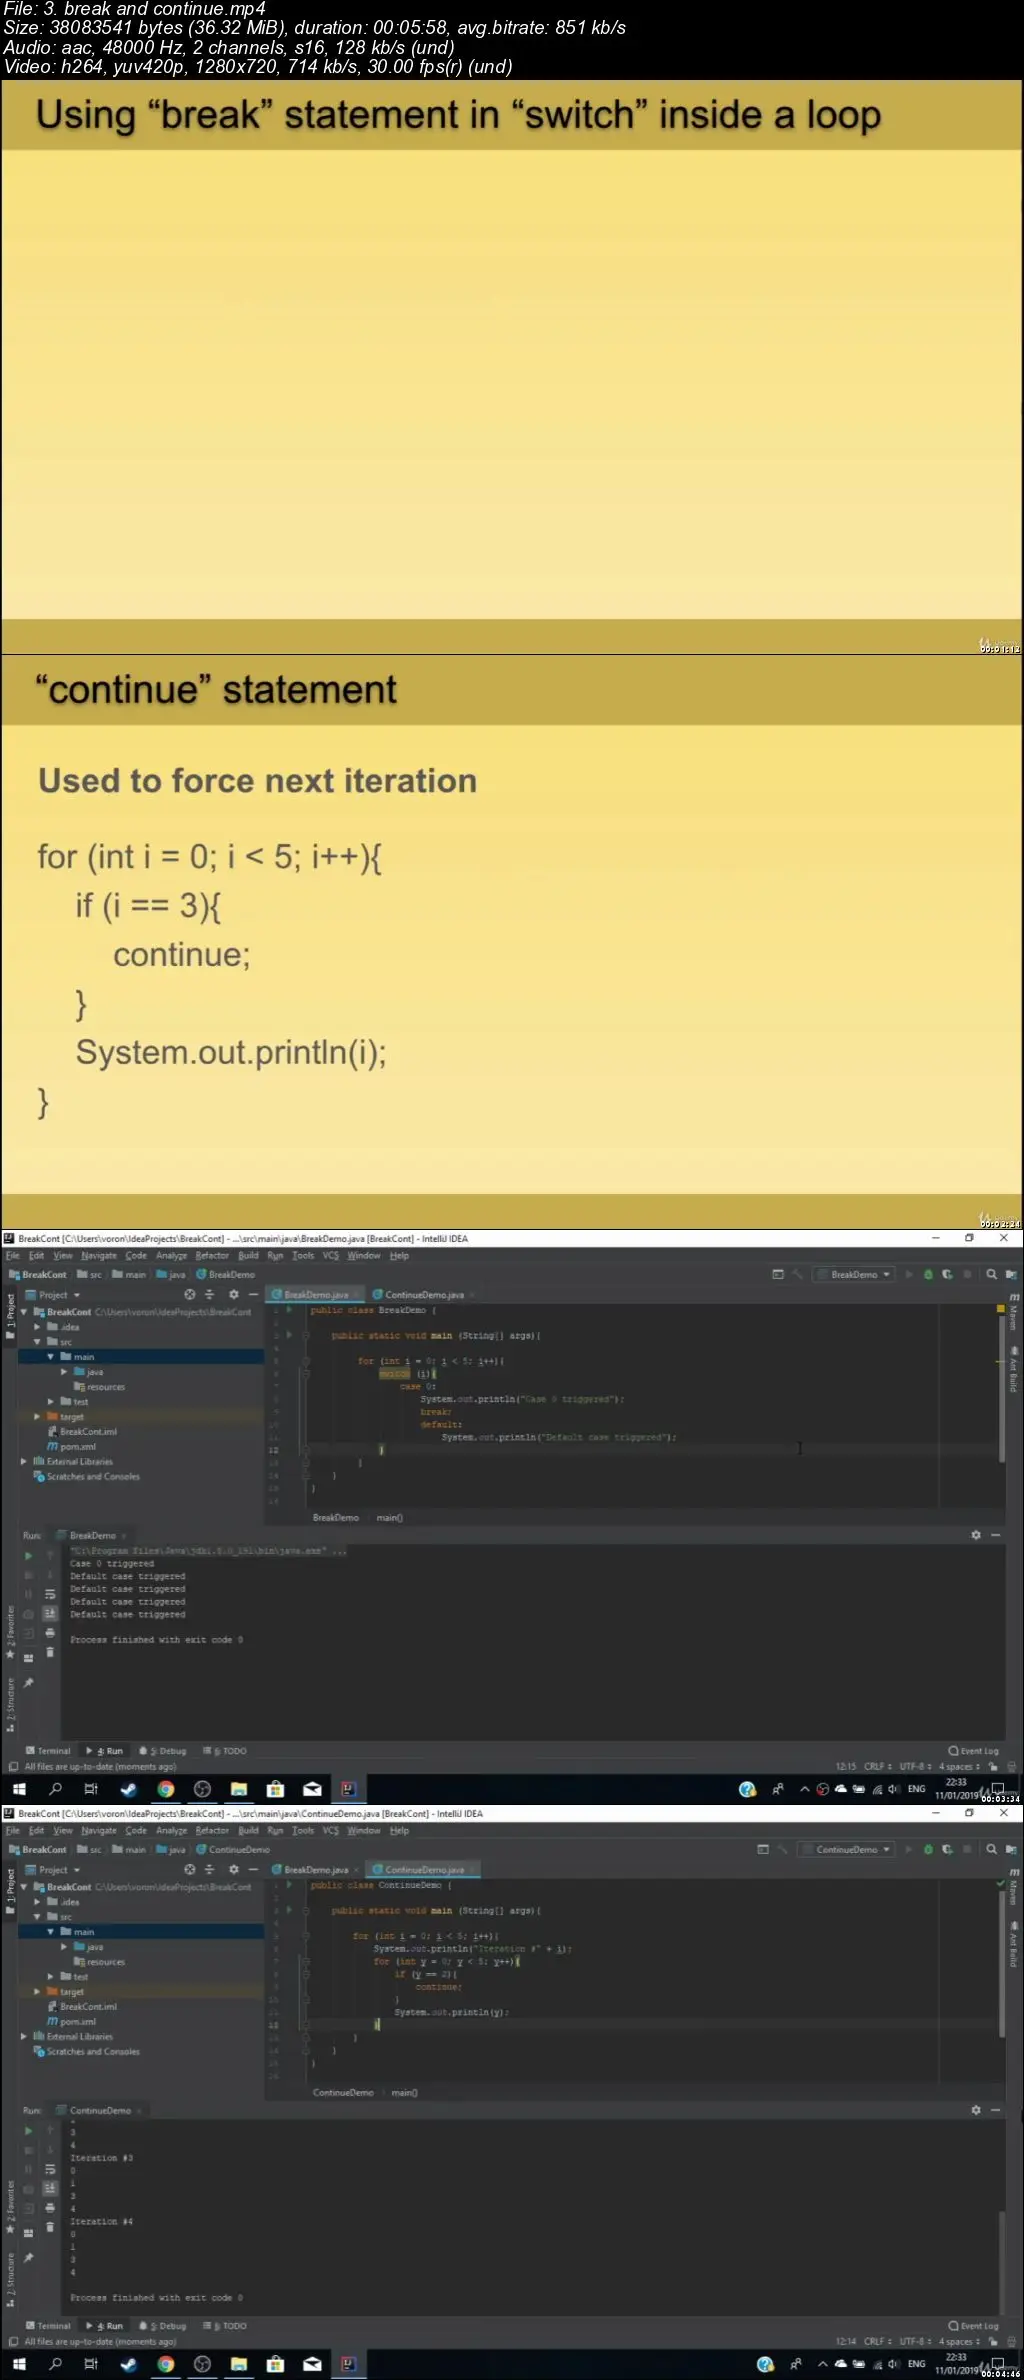This screenshot has height=2380, width=1024.
Task: Click the trash clear-output icon in the BreakDemo Run panel
Action: (50, 1652)
